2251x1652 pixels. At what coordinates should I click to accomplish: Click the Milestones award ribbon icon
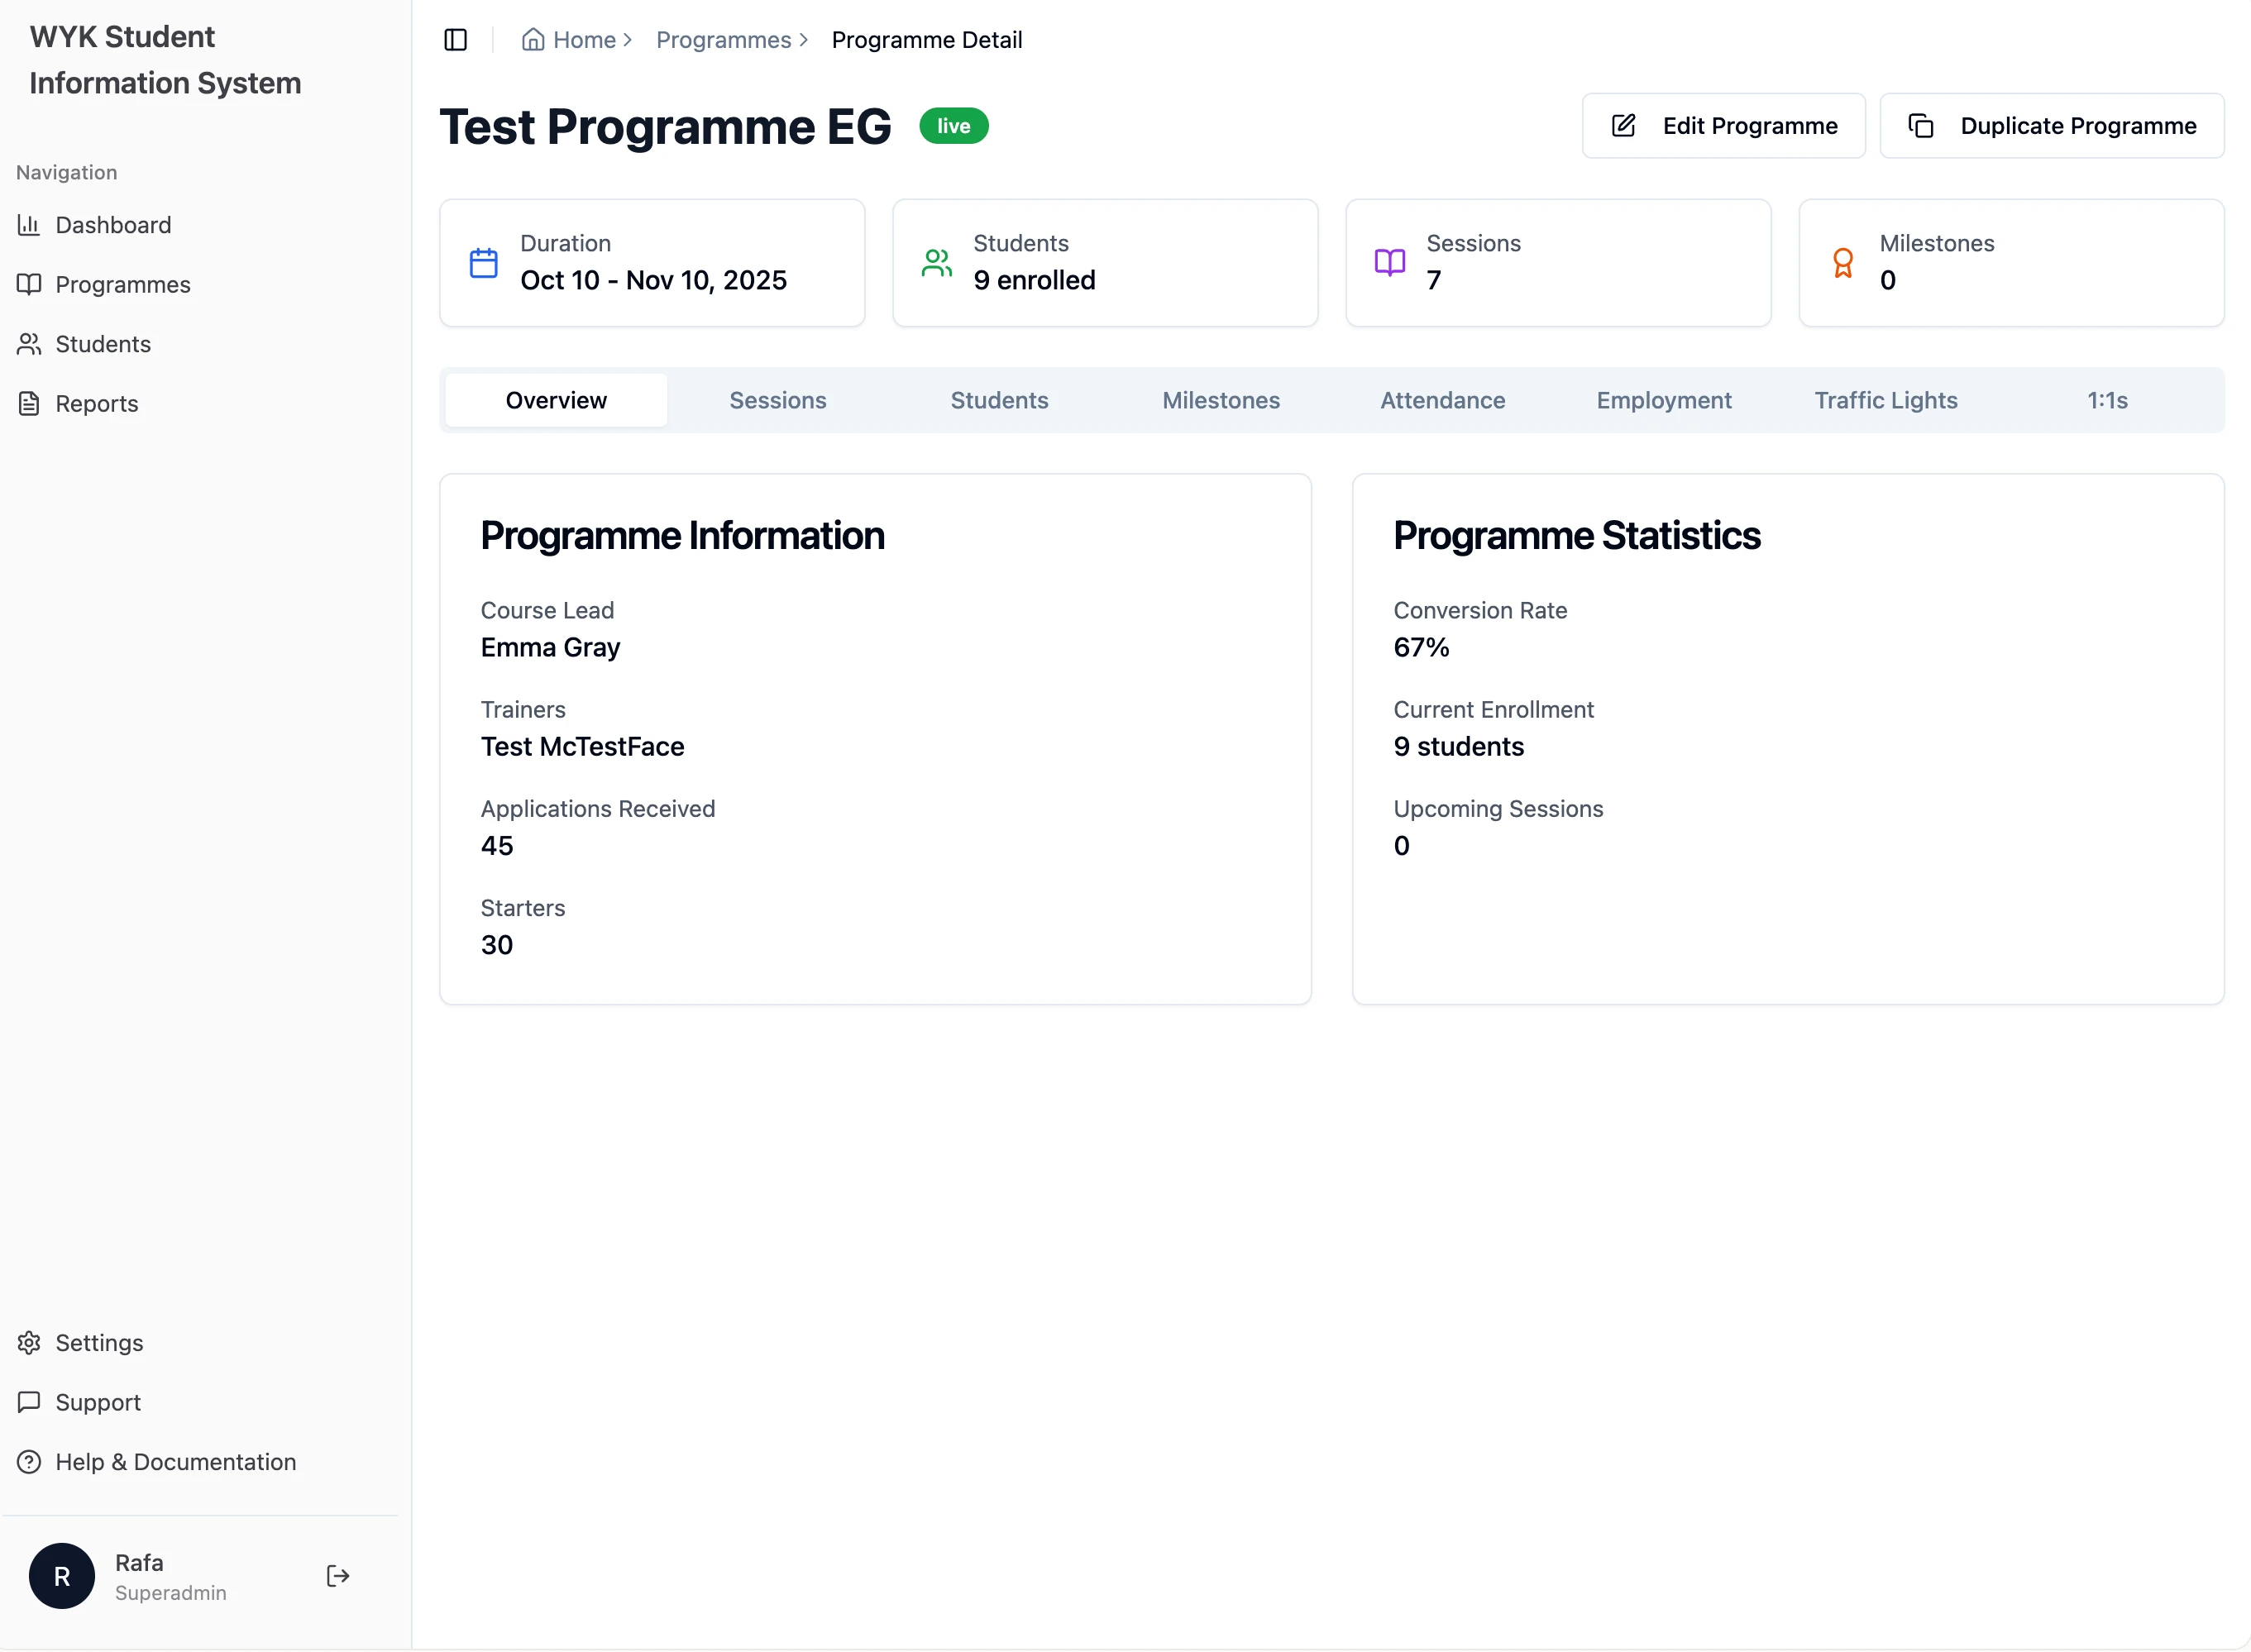pyautogui.click(x=1842, y=263)
